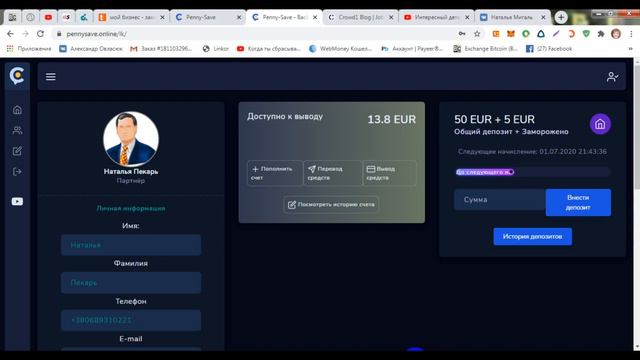This screenshot has width=640, height=360.
Task: Click the address bar URL pennysave.online
Action: tap(97, 34)
